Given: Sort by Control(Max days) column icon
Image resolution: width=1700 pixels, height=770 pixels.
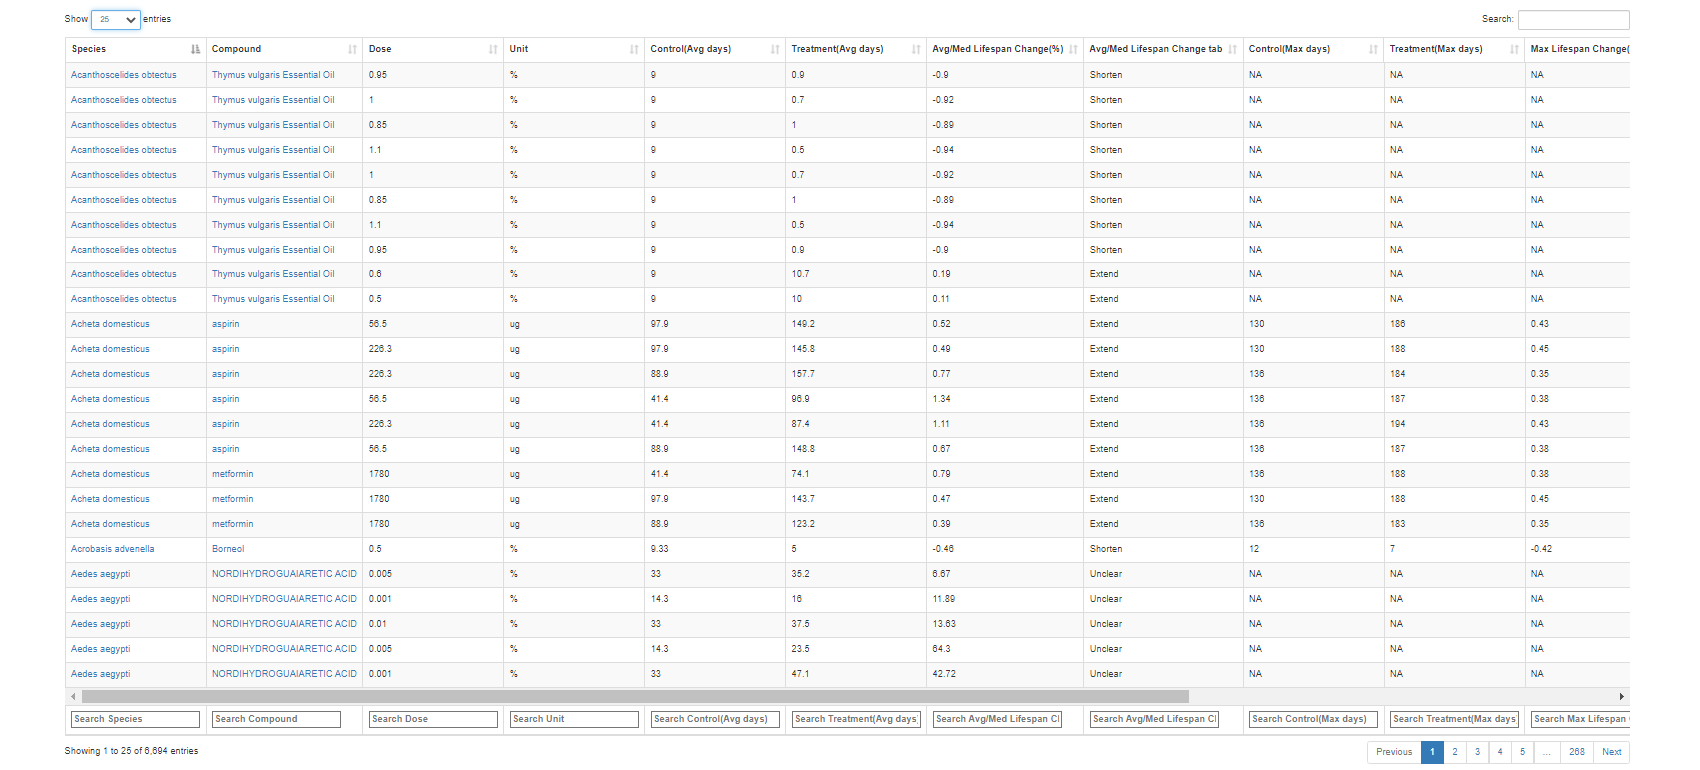Looking at the screenshot, I should tap(1373, 49).
